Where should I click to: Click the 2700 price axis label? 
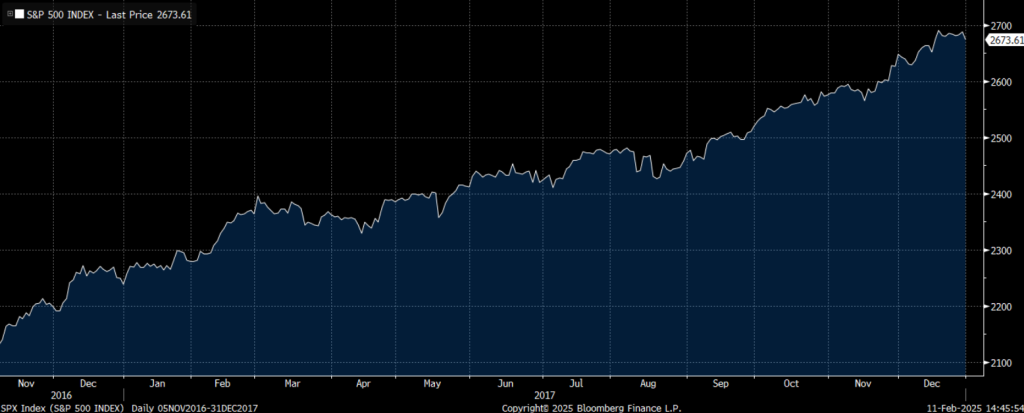pos(1001,25)
